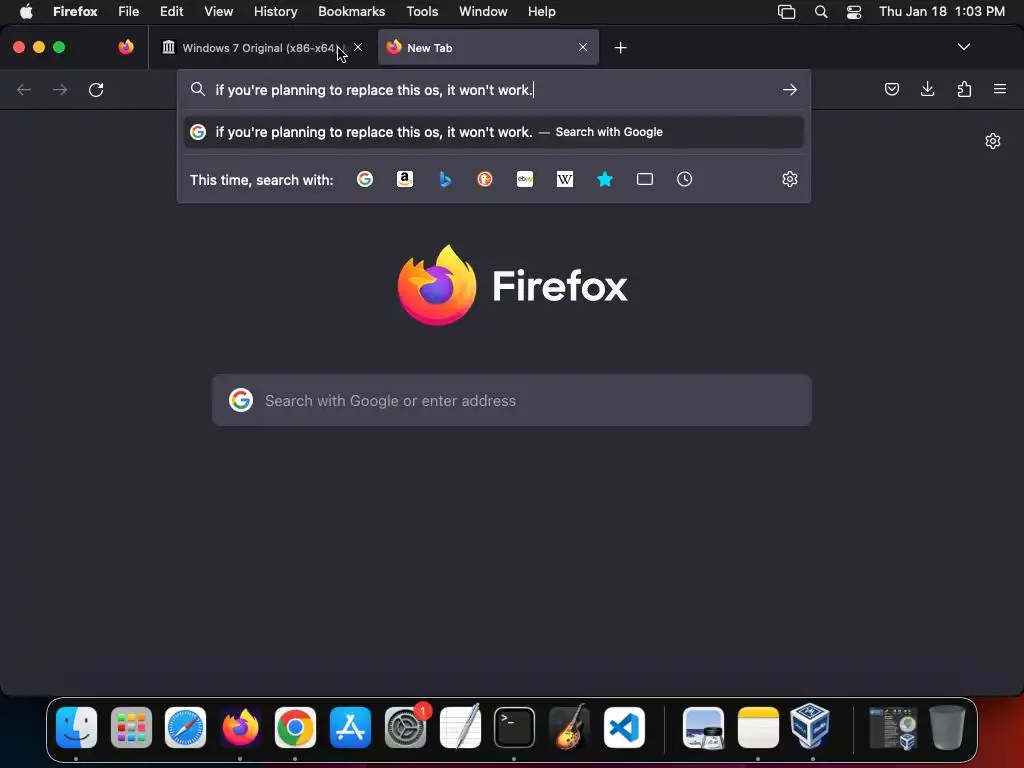
Task: Open the History menu
Action: pos(276,11)
